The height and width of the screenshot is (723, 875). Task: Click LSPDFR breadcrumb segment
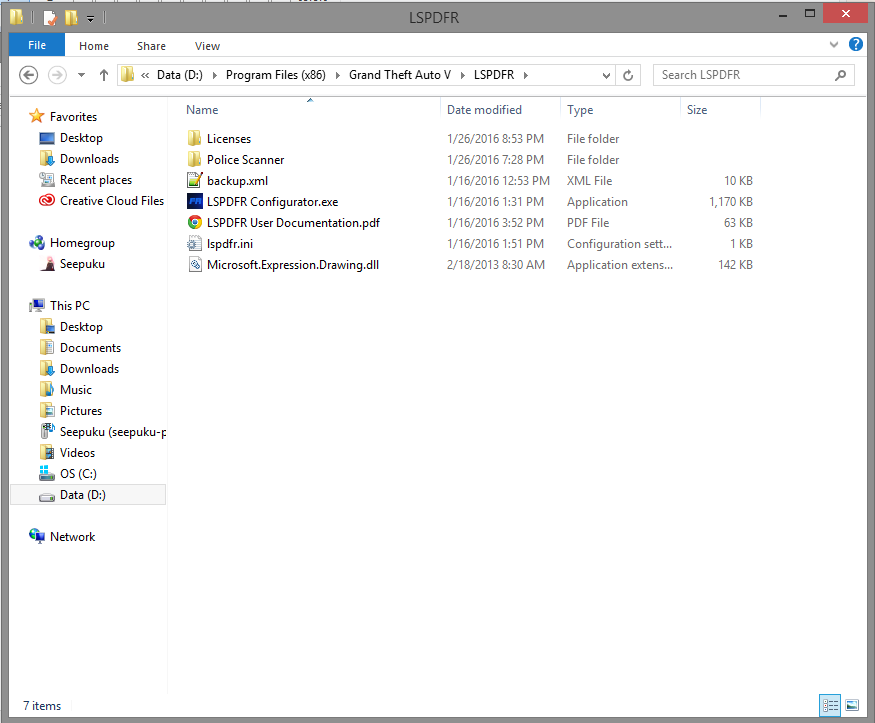click(494, 75)
